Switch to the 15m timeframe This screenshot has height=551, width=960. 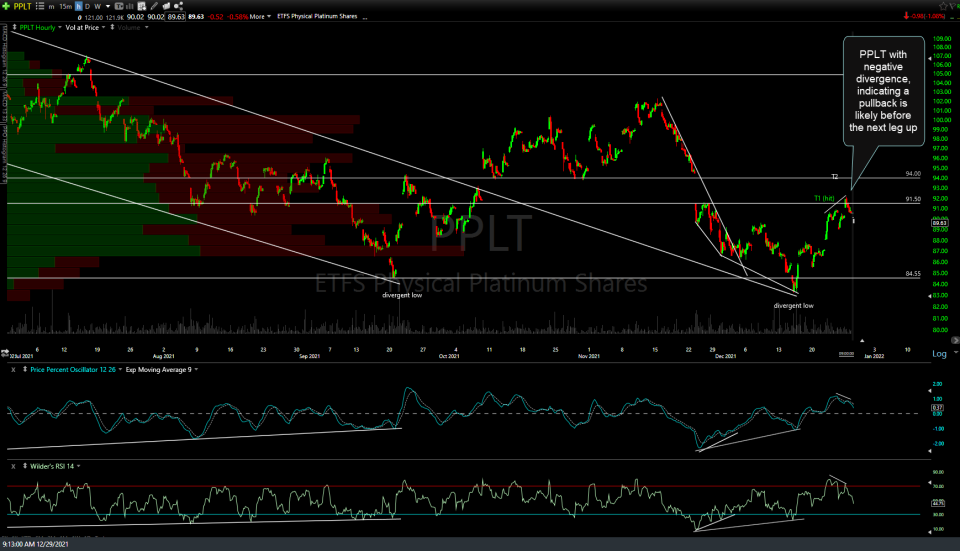pos(67,6)
